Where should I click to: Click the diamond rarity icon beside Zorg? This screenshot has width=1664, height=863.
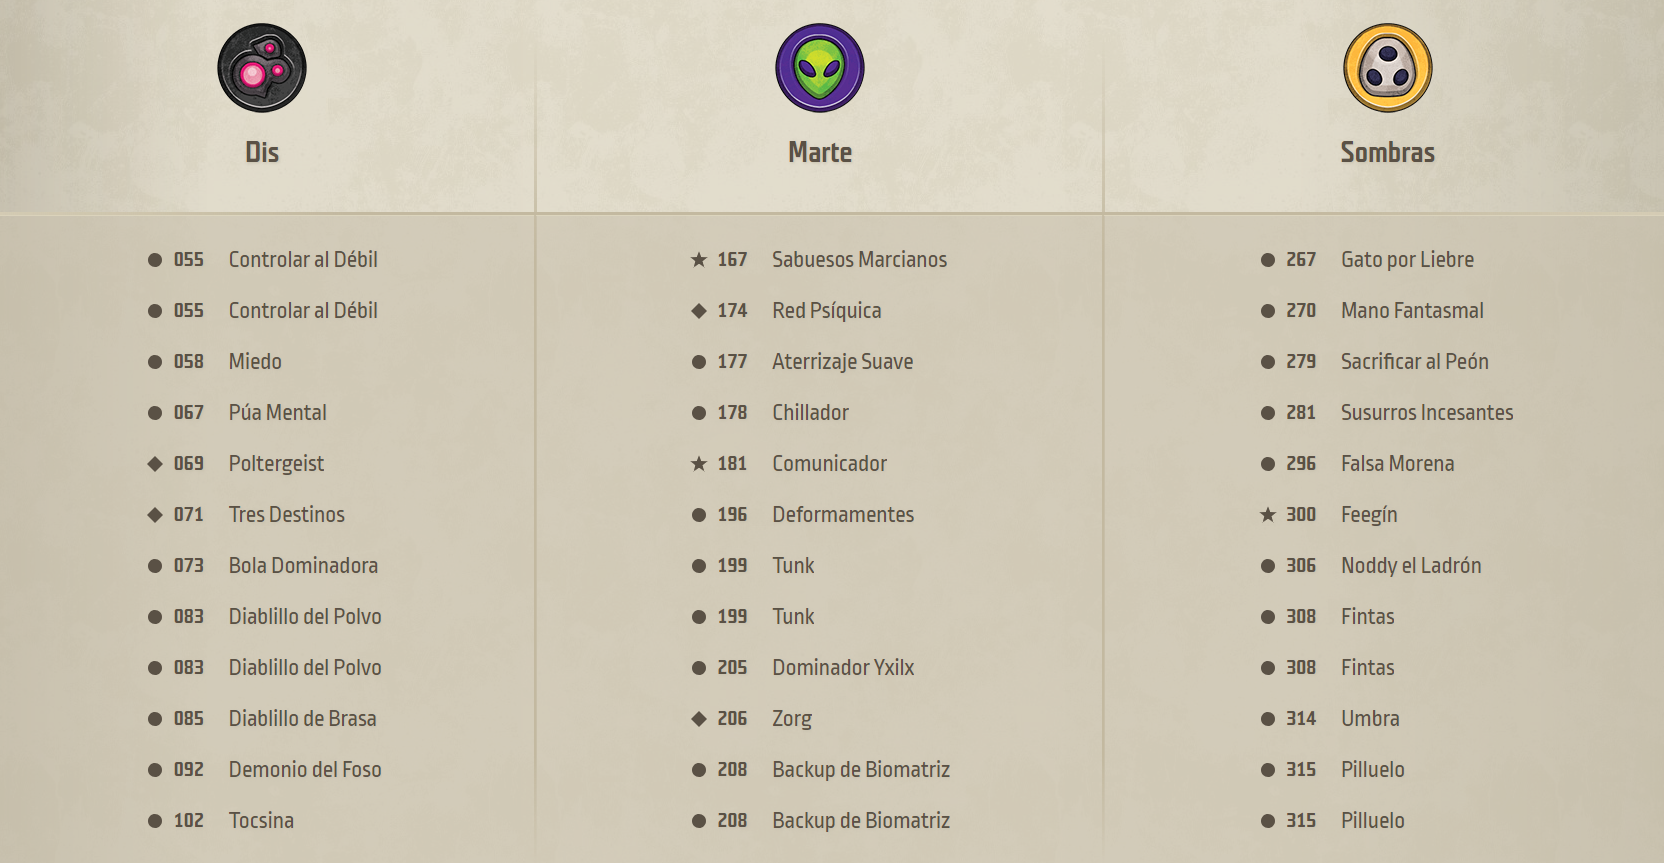click(x=699, y=719)
